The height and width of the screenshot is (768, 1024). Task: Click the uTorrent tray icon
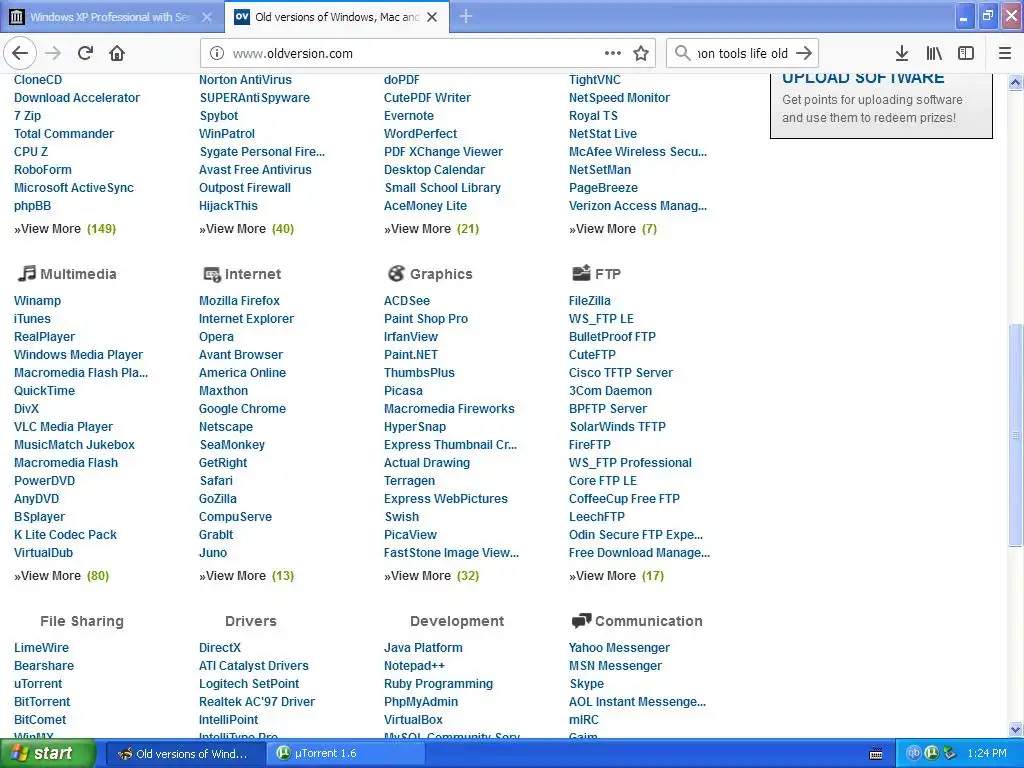pyautogui.click(x=931, y=753)
